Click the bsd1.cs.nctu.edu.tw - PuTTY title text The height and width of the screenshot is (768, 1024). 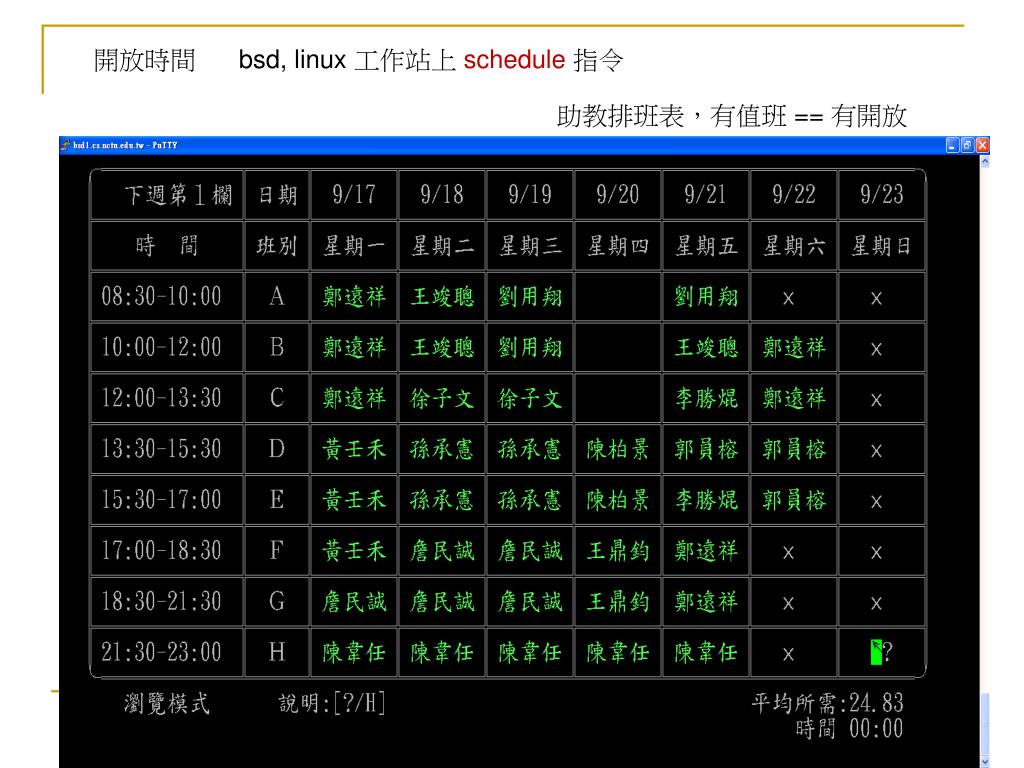(125, 145)
